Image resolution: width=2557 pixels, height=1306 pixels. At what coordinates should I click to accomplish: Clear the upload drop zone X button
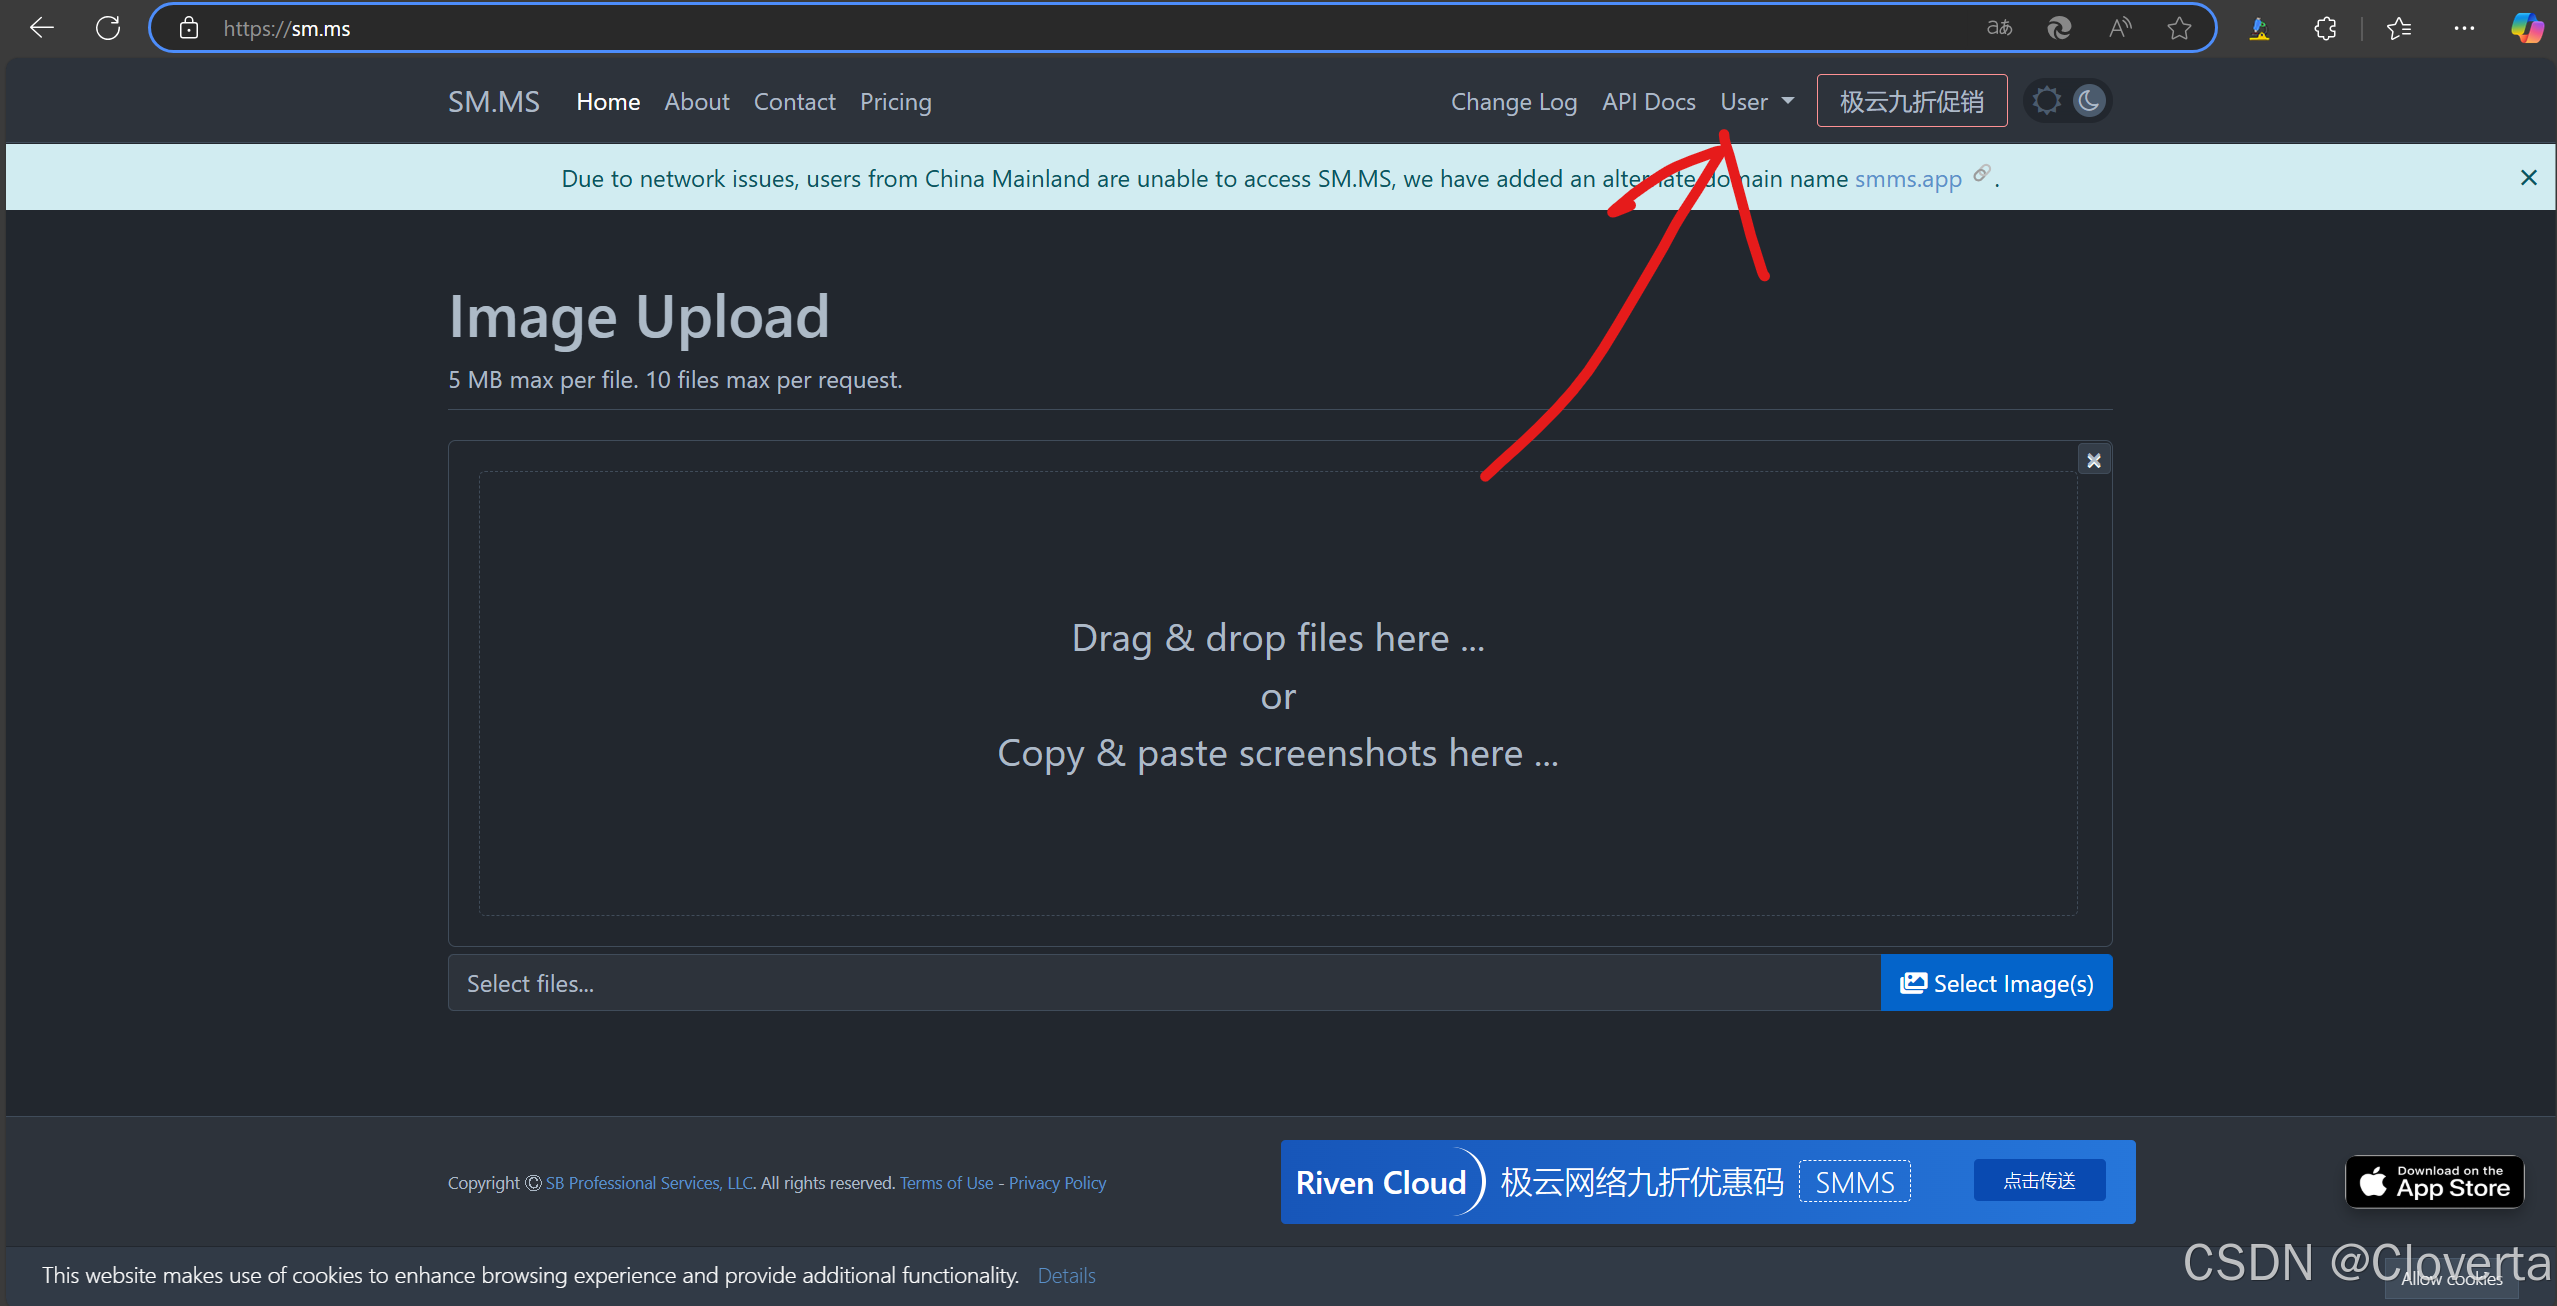(x=2093, y=460)
